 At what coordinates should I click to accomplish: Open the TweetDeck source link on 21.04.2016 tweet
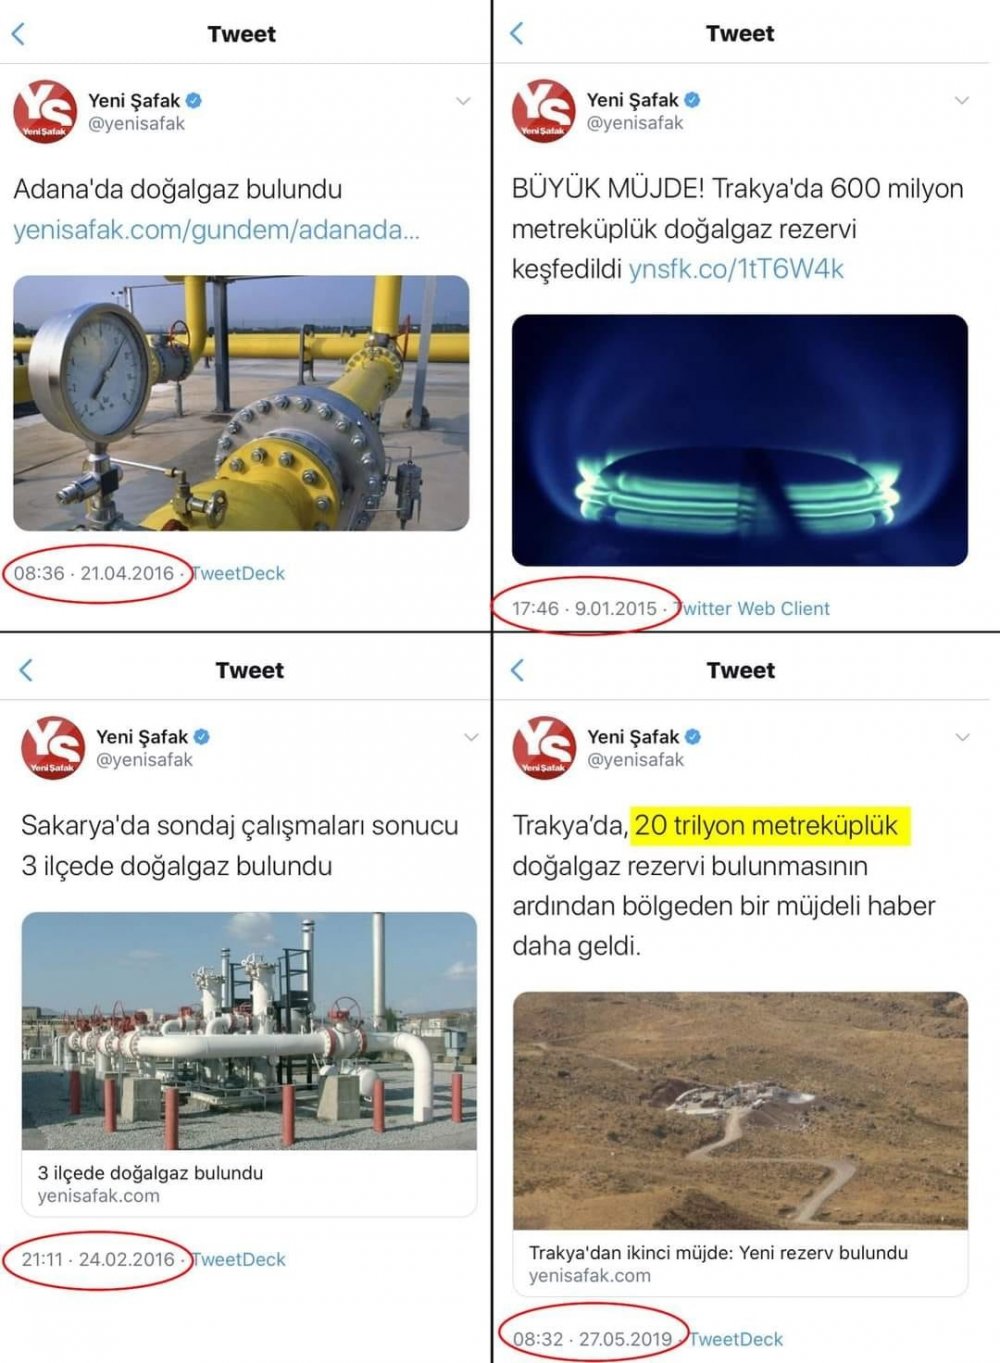tap(238, 573)
